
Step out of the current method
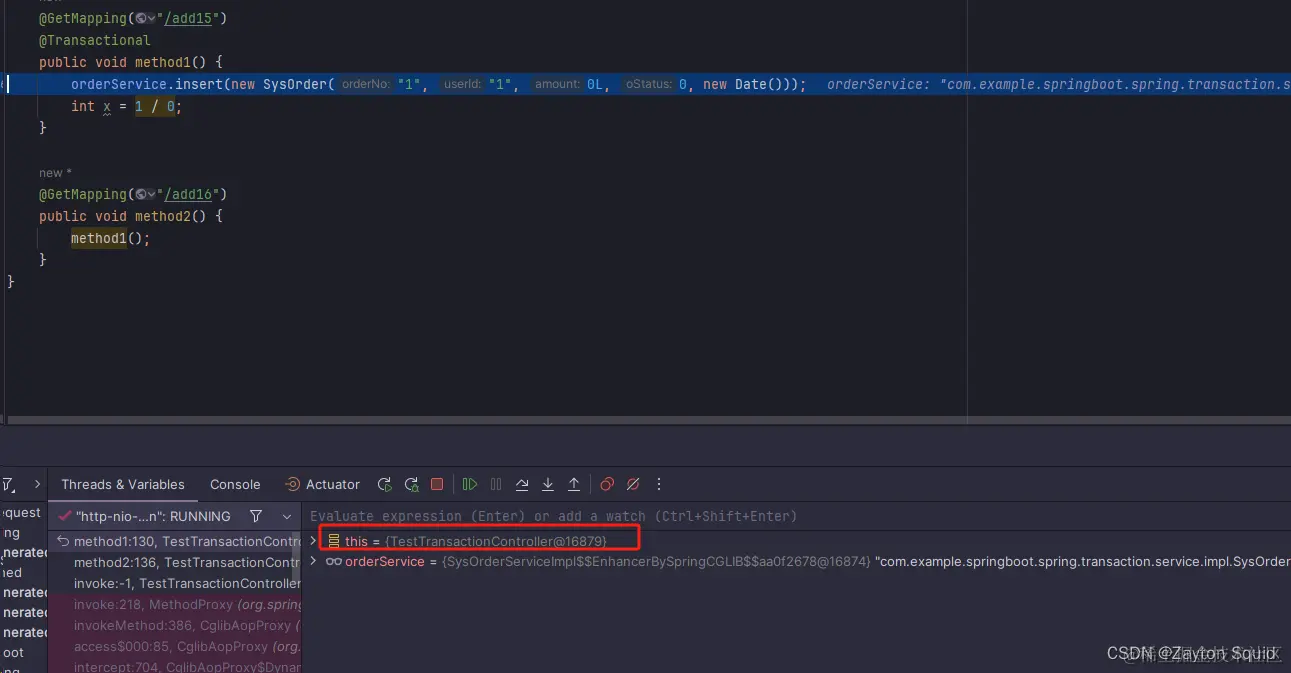point(574,484)
